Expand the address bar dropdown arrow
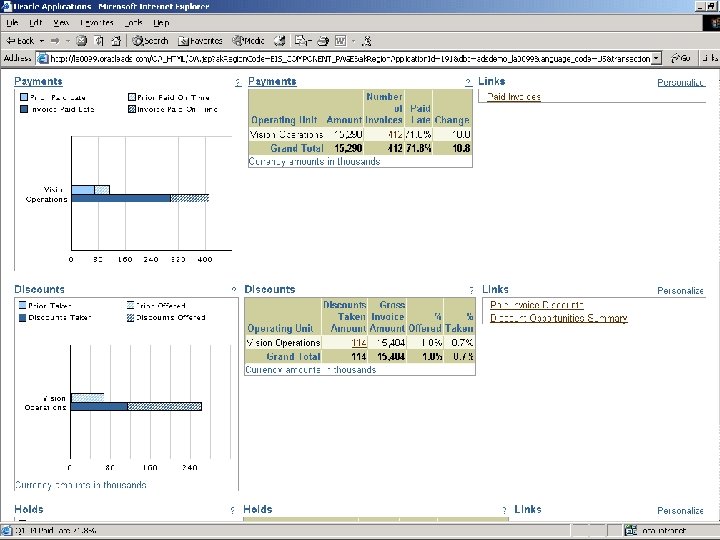The width and height of the screenshot is (720, 540). 657,58
